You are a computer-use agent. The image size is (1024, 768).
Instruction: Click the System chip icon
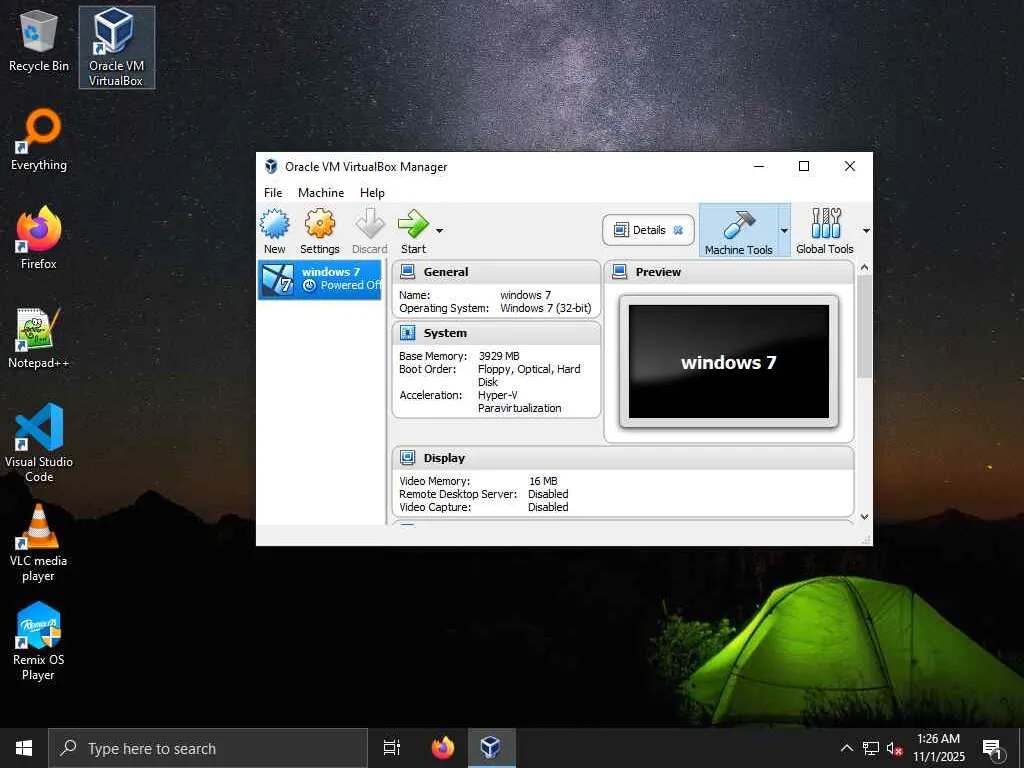[x=408, y=333]
